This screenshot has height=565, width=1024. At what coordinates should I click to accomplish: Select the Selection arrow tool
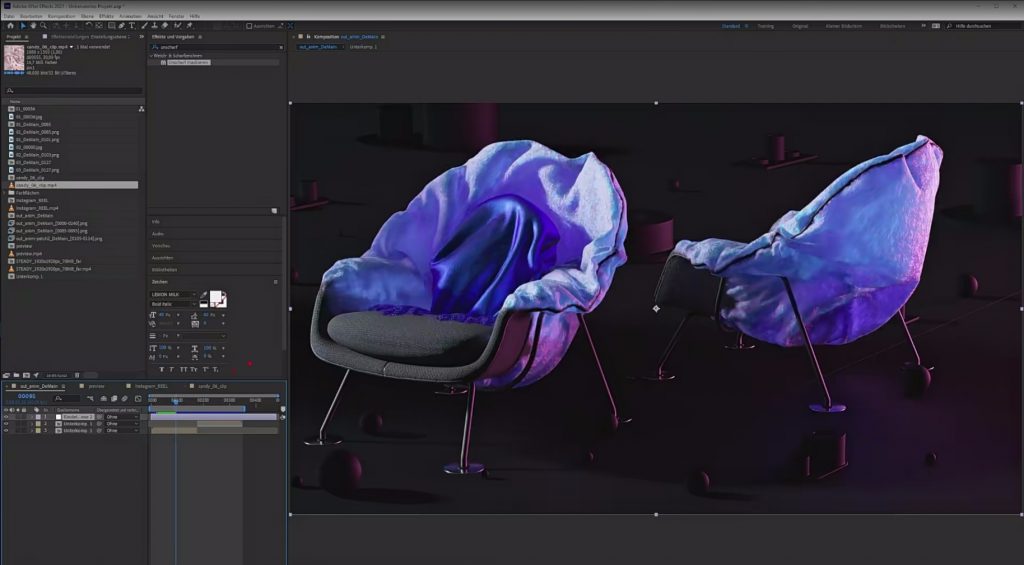pos(23,26)
